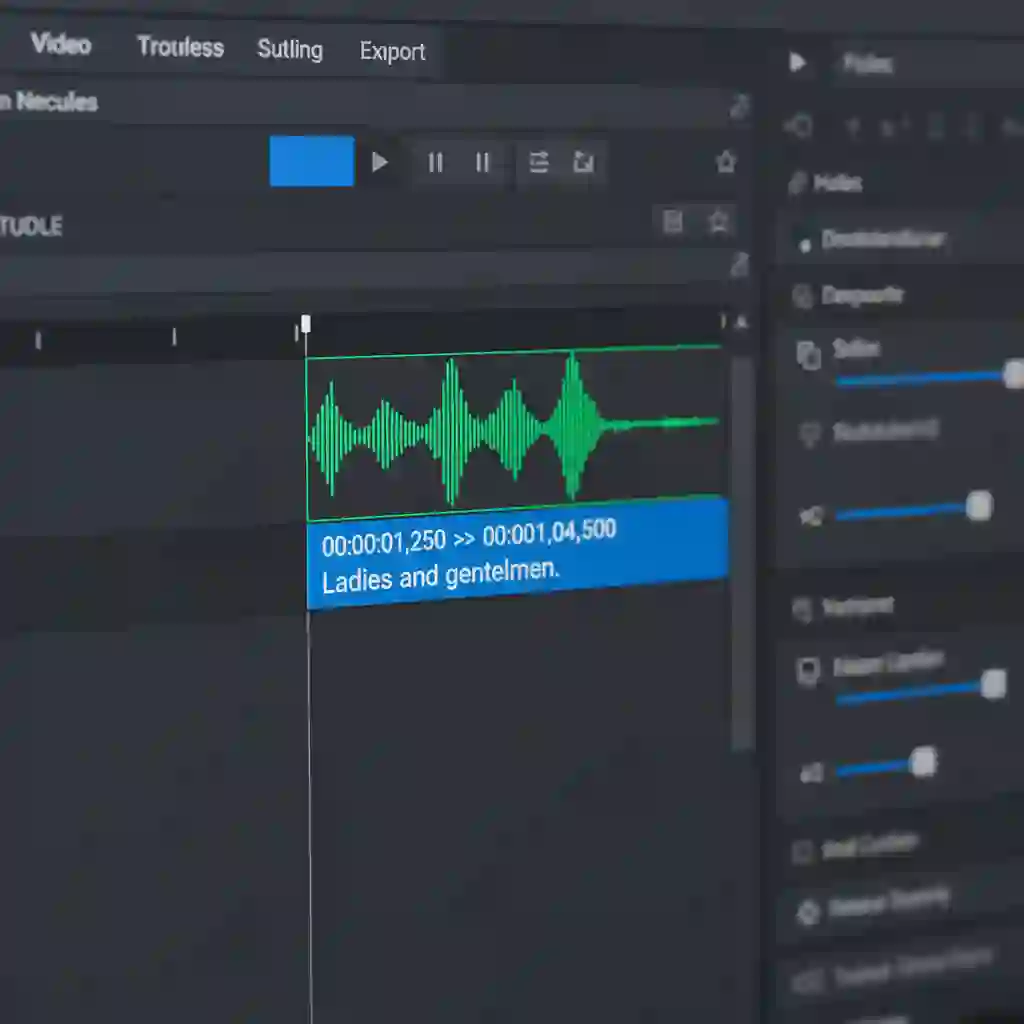Viewport: 1024px width, 1024px height.
Task: Click the topmost blue slider in right panel
Action: coord(925,378)
